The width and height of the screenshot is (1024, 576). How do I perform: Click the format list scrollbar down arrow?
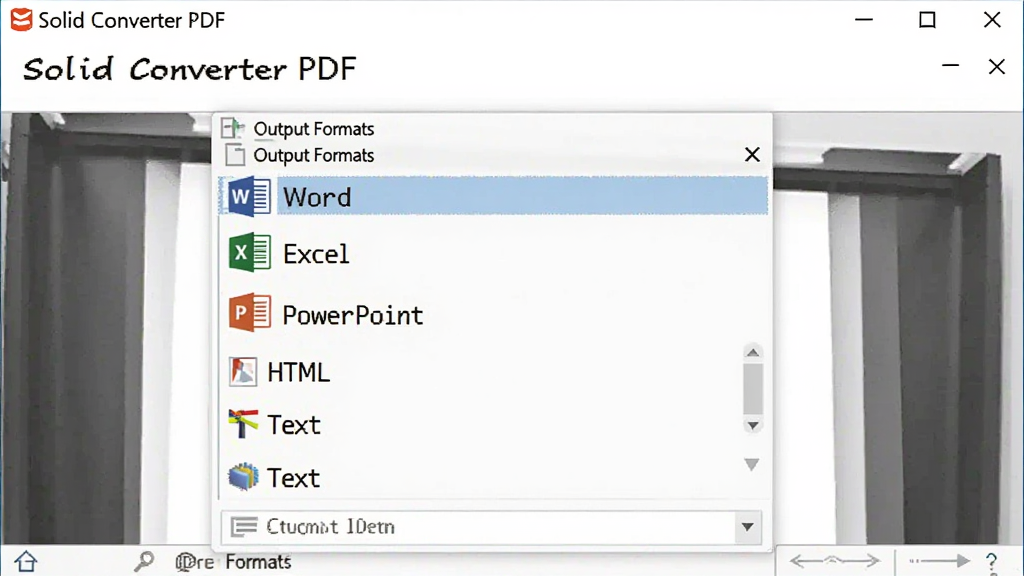[752, 426]
